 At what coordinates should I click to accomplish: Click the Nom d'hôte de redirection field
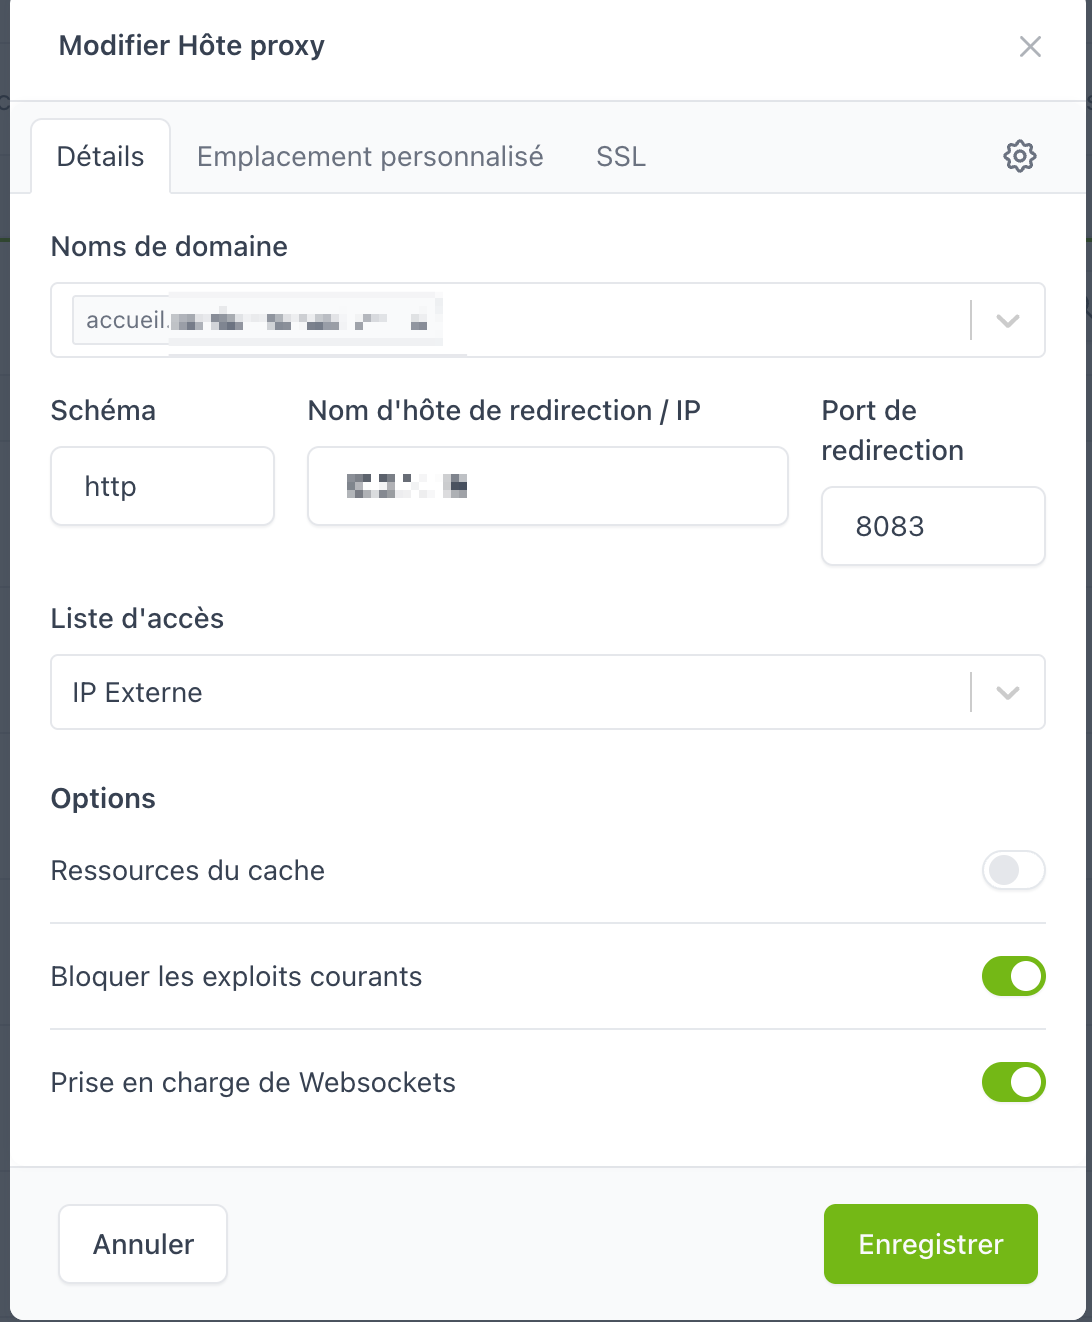(x=548, y=486)
